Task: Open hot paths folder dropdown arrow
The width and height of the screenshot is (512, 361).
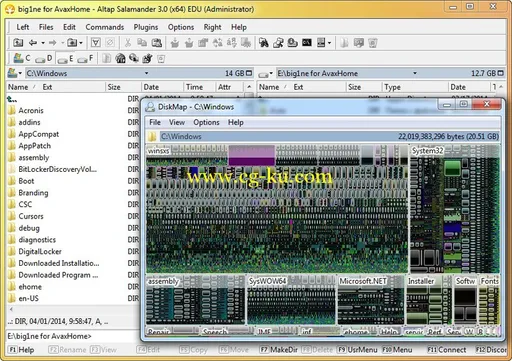Action: point(81,43)
